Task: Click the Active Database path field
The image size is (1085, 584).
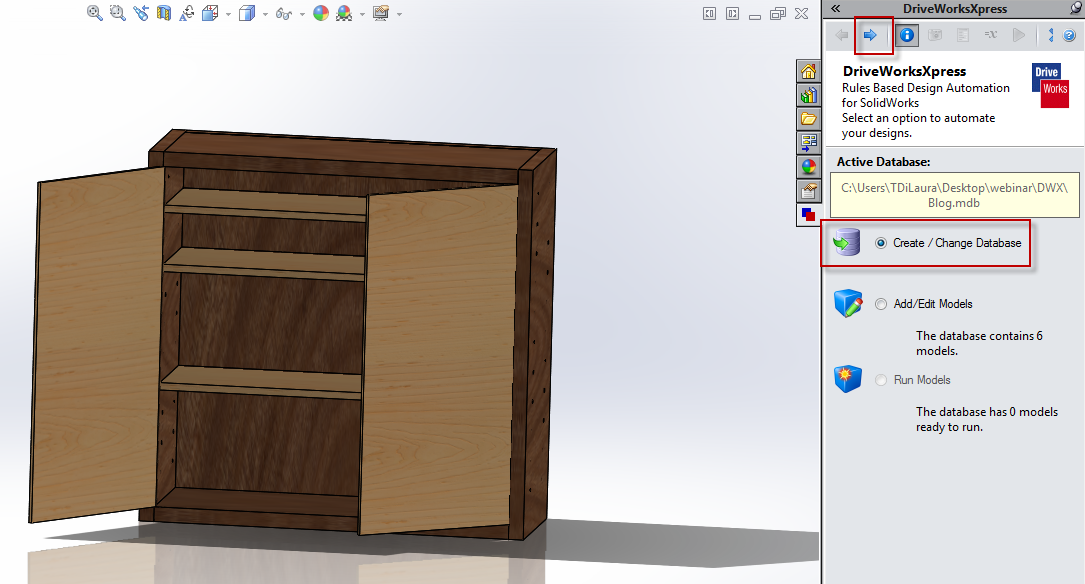Action: point(954,195)
